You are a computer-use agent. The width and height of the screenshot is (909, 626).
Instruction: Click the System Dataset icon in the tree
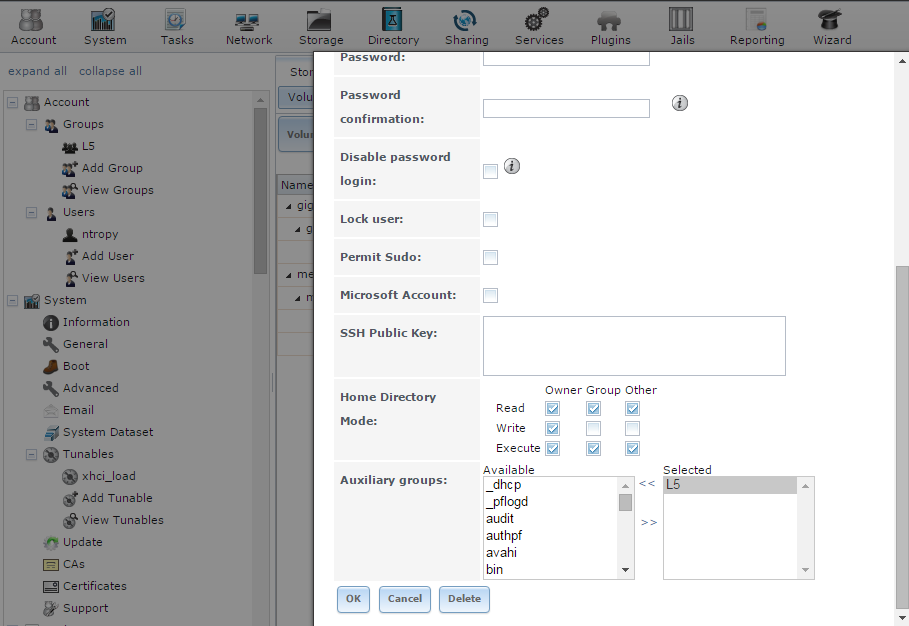tap(51, 432)
